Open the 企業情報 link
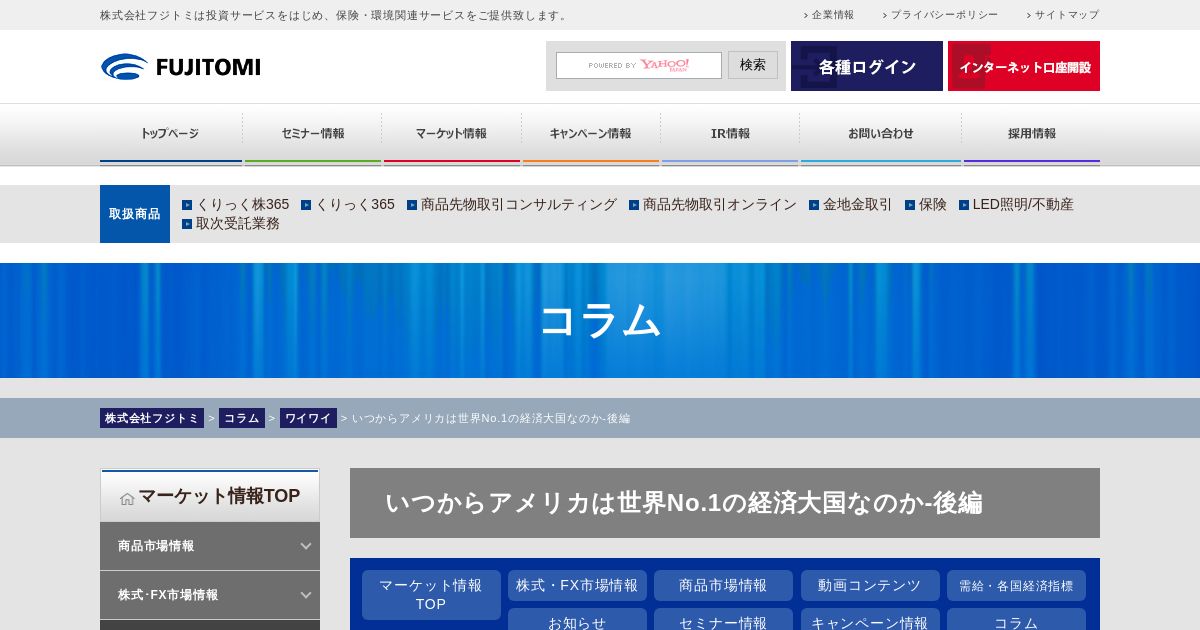 point(829,15)
